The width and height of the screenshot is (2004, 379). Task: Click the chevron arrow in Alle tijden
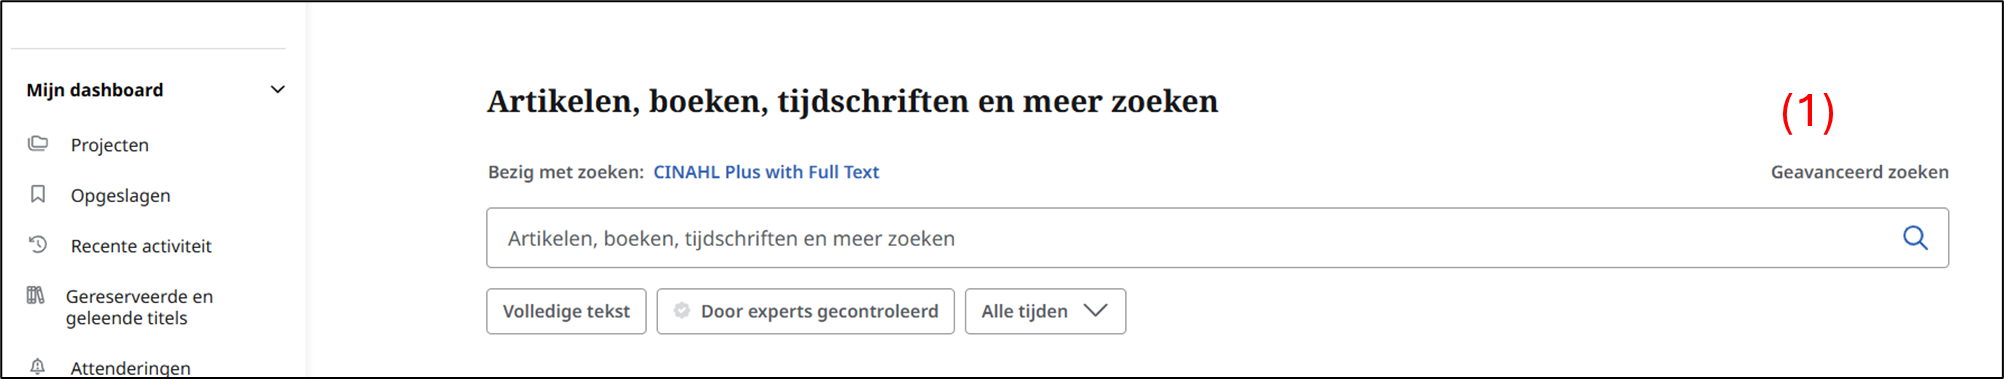point(1096,311)
